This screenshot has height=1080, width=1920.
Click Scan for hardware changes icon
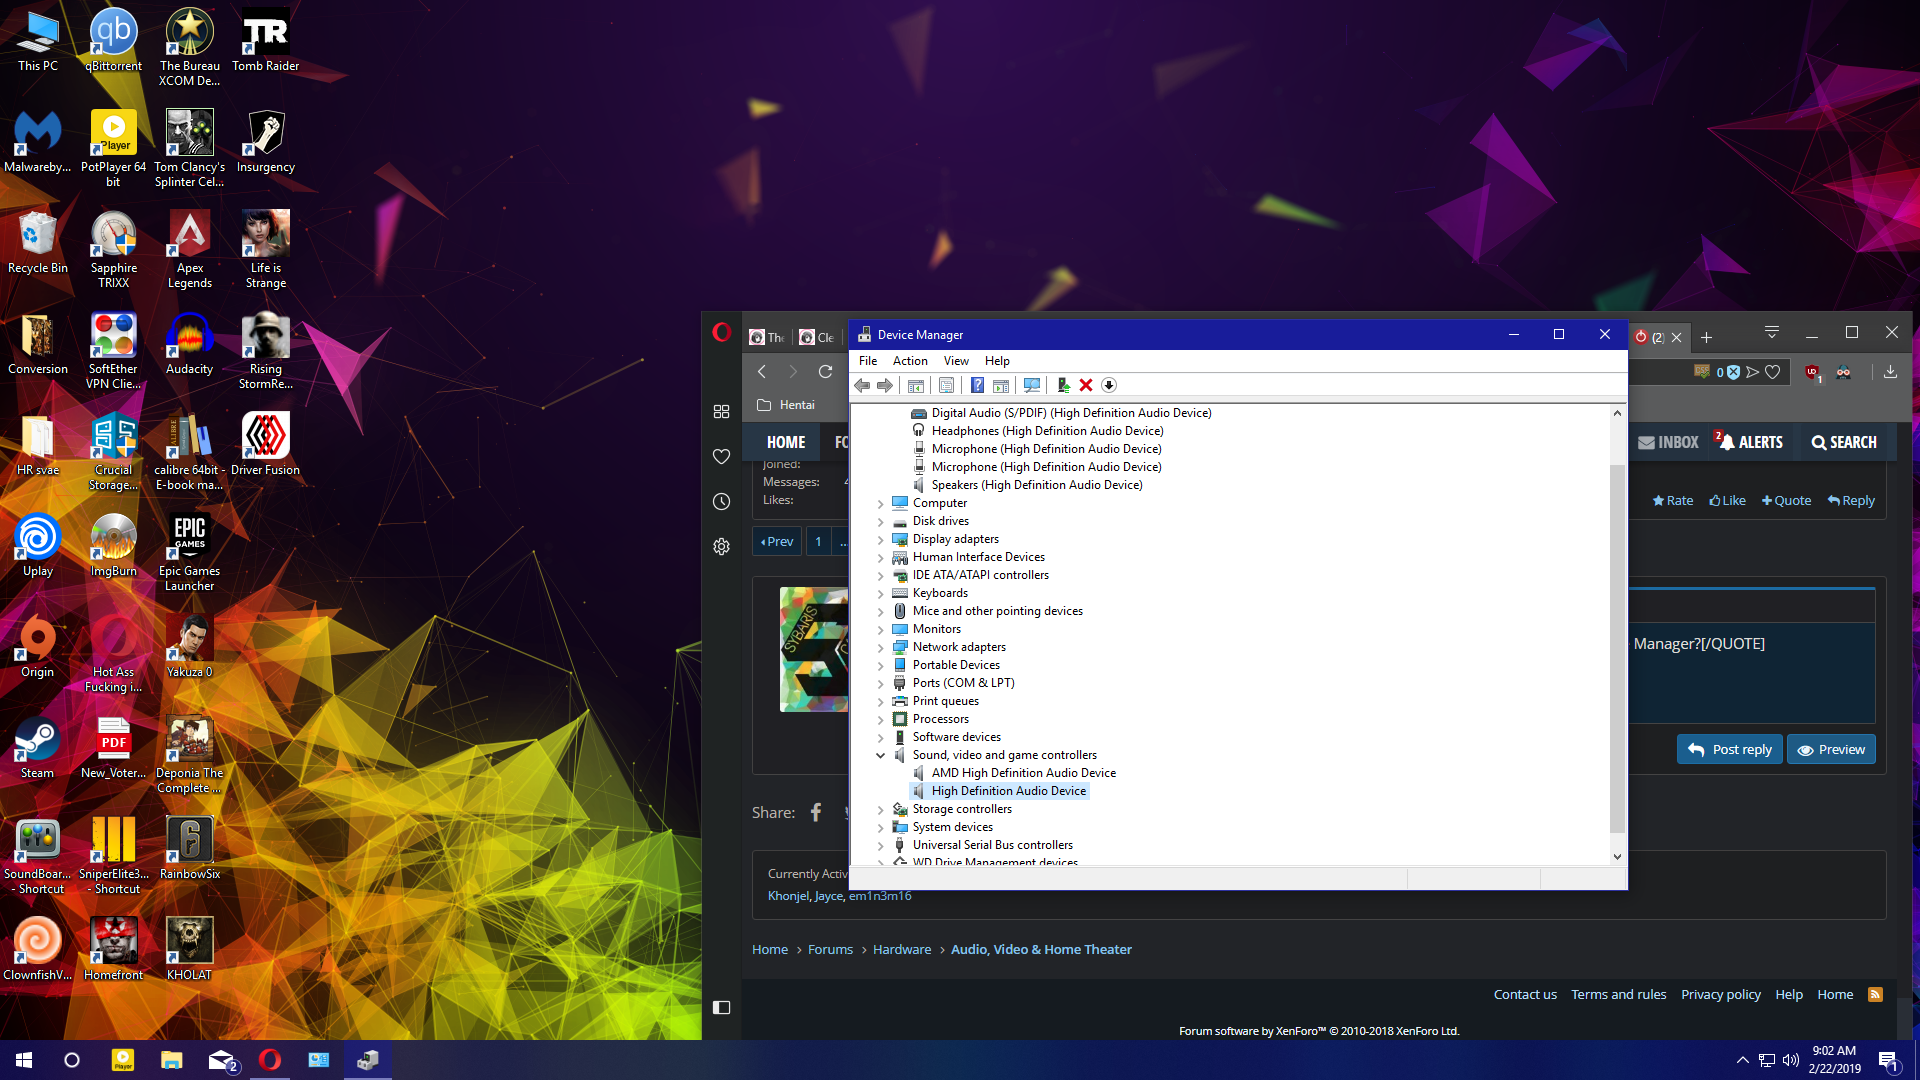(1032, 386)
